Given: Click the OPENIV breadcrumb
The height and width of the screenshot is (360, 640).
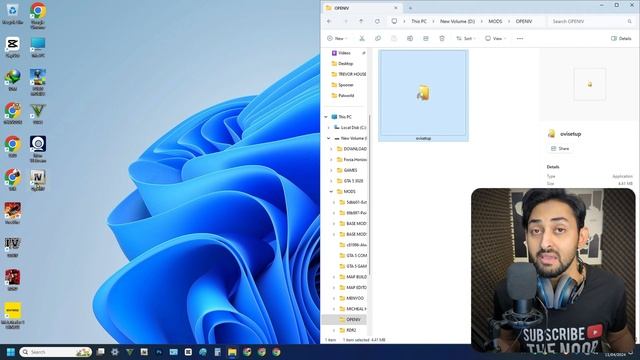Looking at the screenshot, I should 524,21.
